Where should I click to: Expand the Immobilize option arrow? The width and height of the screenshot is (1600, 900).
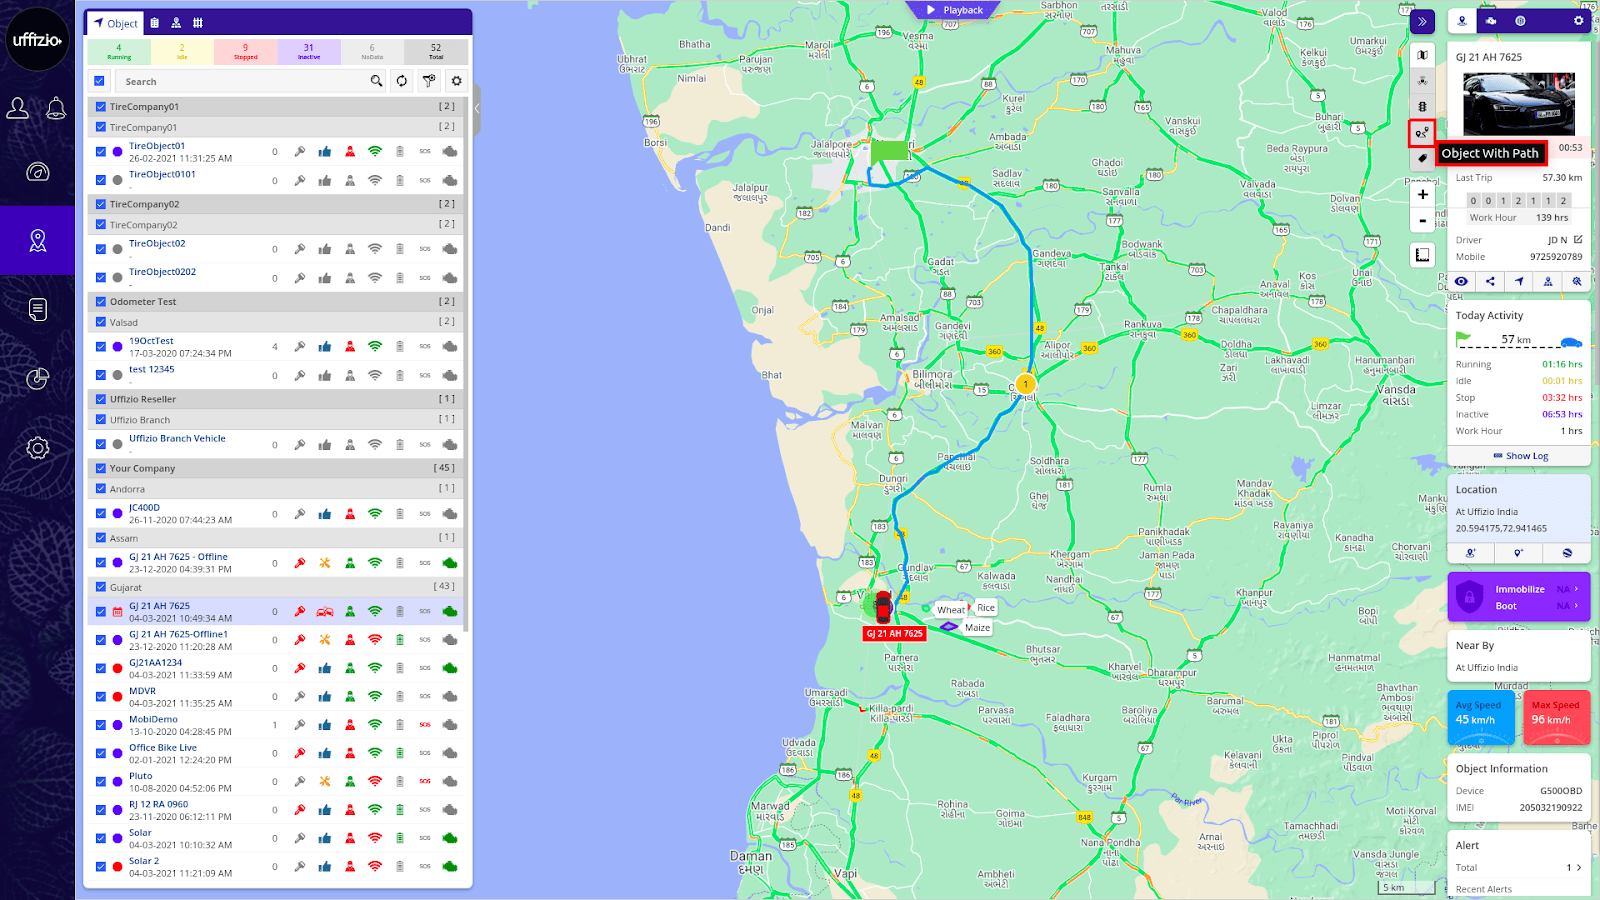pos(1576,589)
